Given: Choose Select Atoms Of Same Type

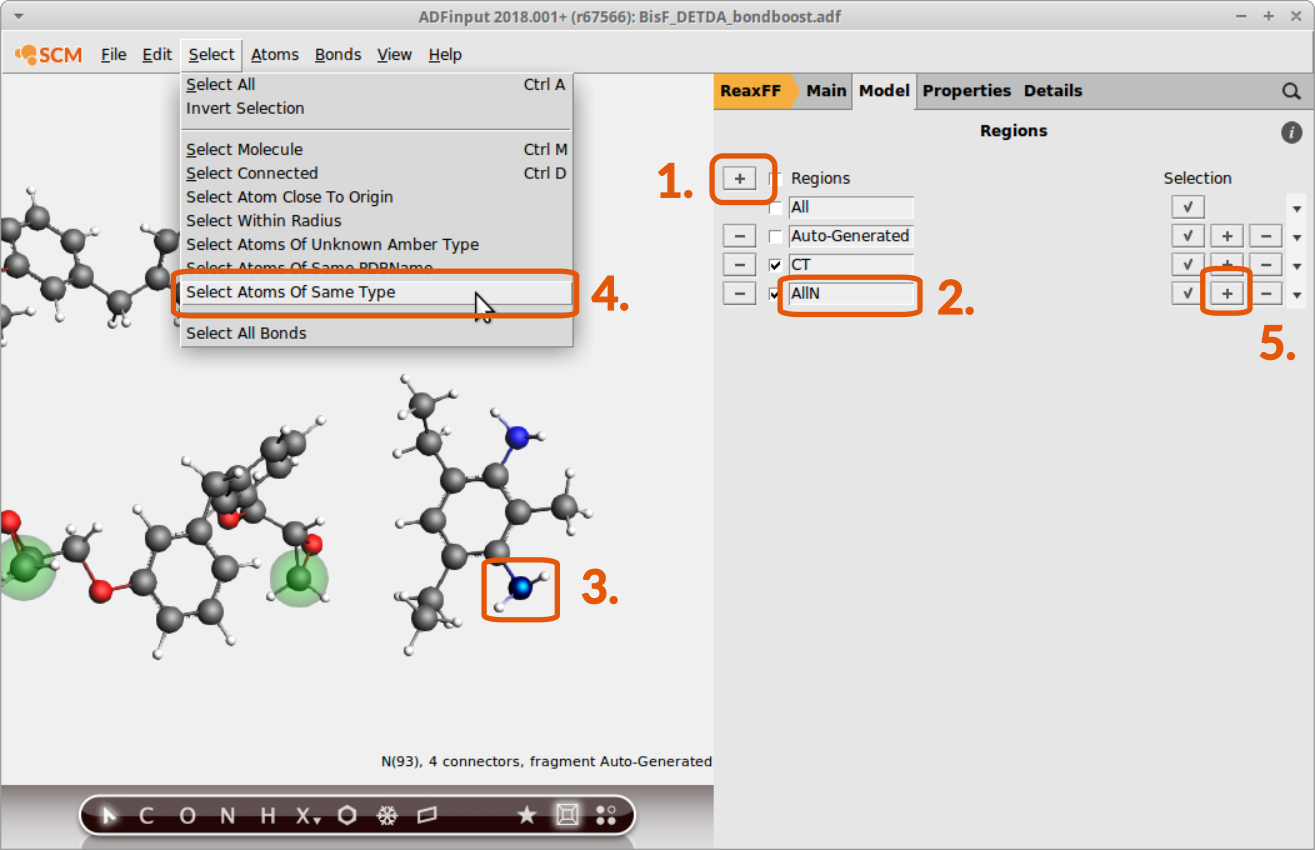Looking at the screenshot, I should (376, 293).
